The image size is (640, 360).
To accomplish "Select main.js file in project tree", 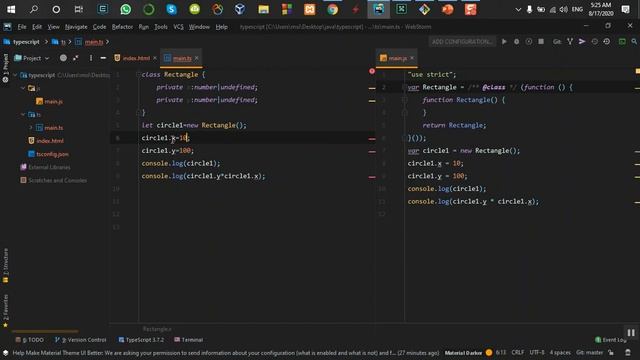I will (x=53, y=102).
